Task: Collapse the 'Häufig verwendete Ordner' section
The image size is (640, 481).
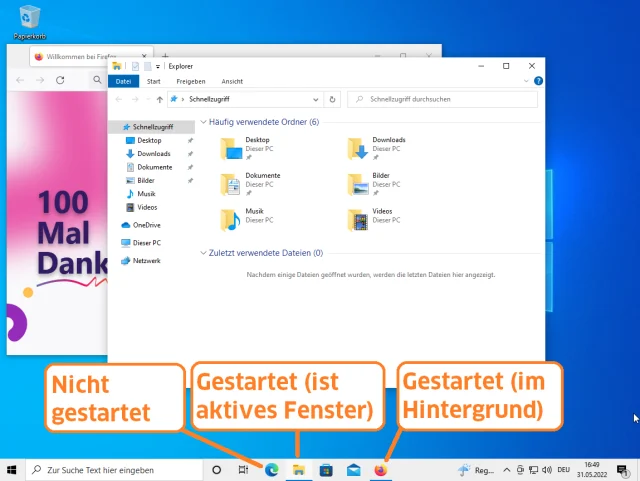Action: tap(204, 122)
